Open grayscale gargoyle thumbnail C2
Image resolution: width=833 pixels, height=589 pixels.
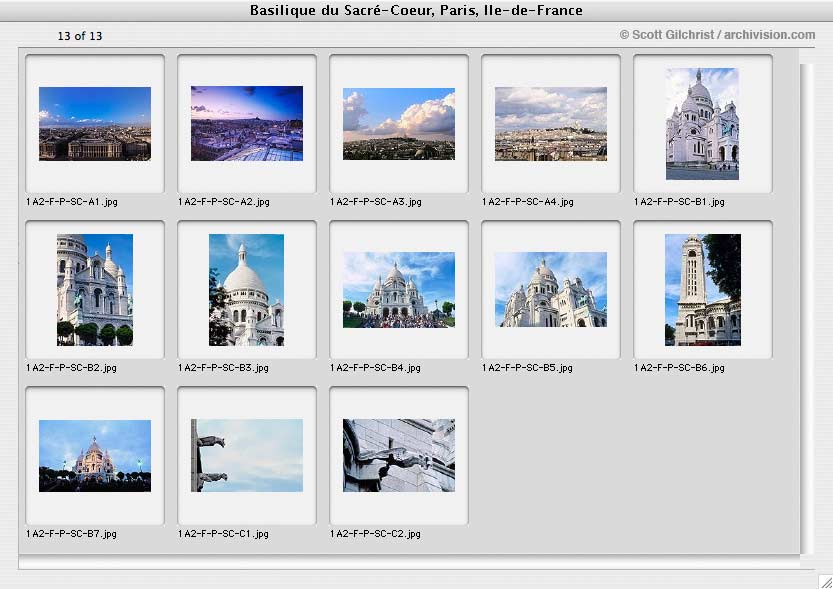tap(399, 456)
